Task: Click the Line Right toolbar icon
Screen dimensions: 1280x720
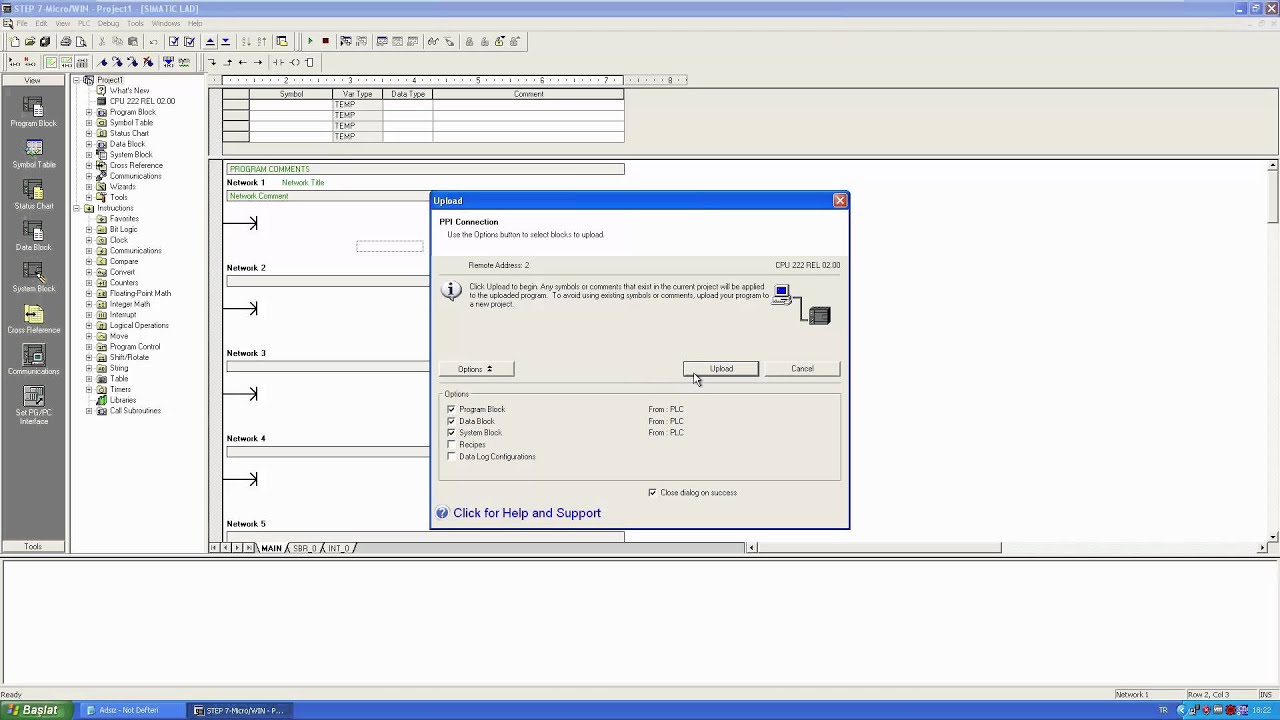Action: tap(258, 62)
